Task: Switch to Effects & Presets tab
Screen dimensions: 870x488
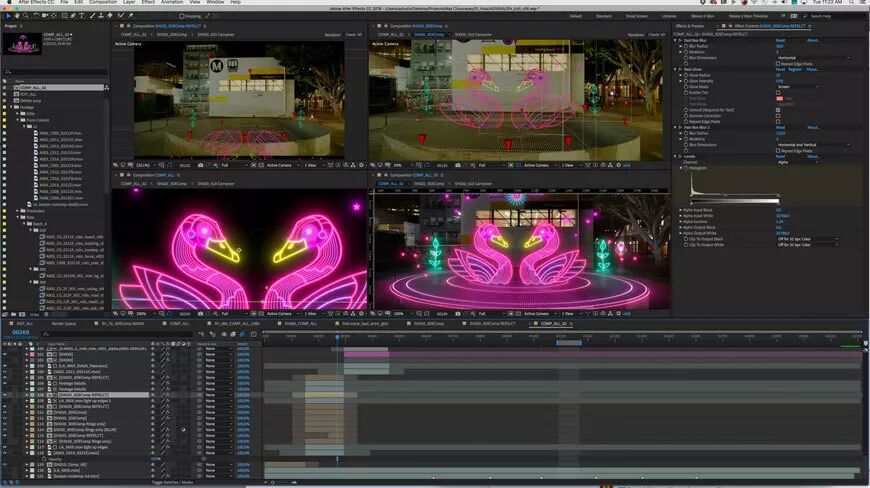Action: tap(689, 26)
